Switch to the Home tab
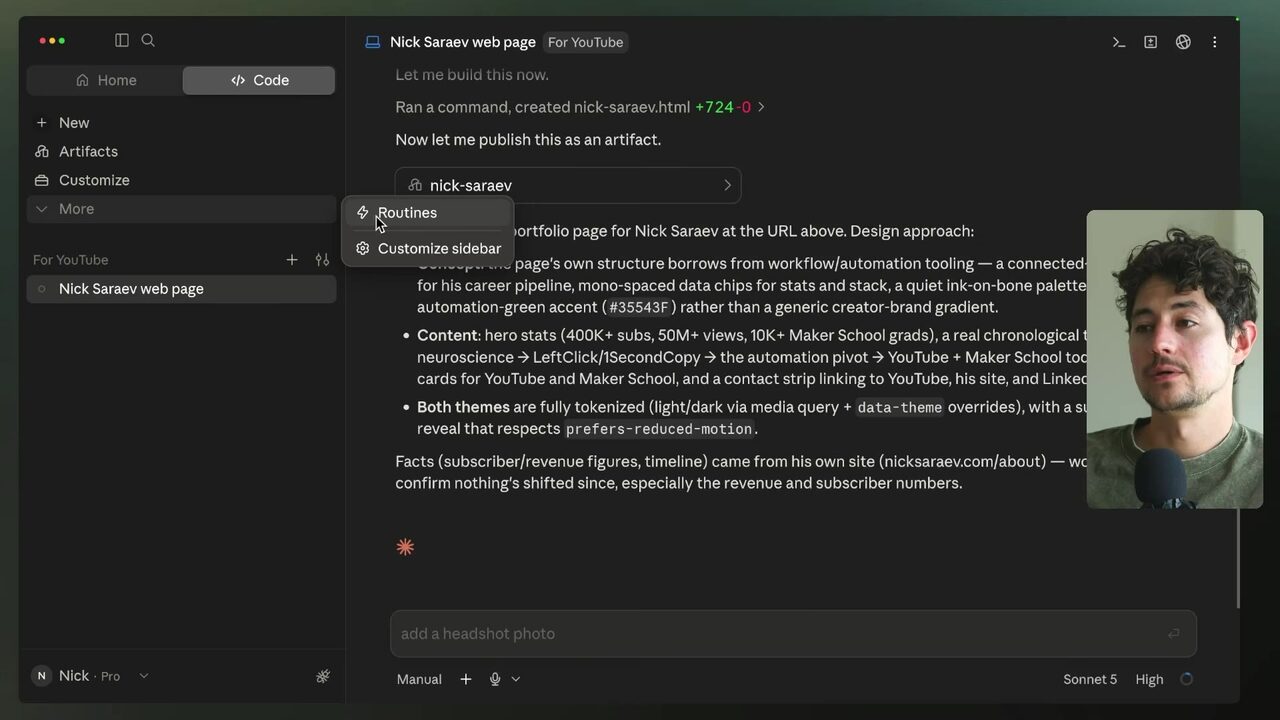Screen dimensions: 1280x720 105,80
